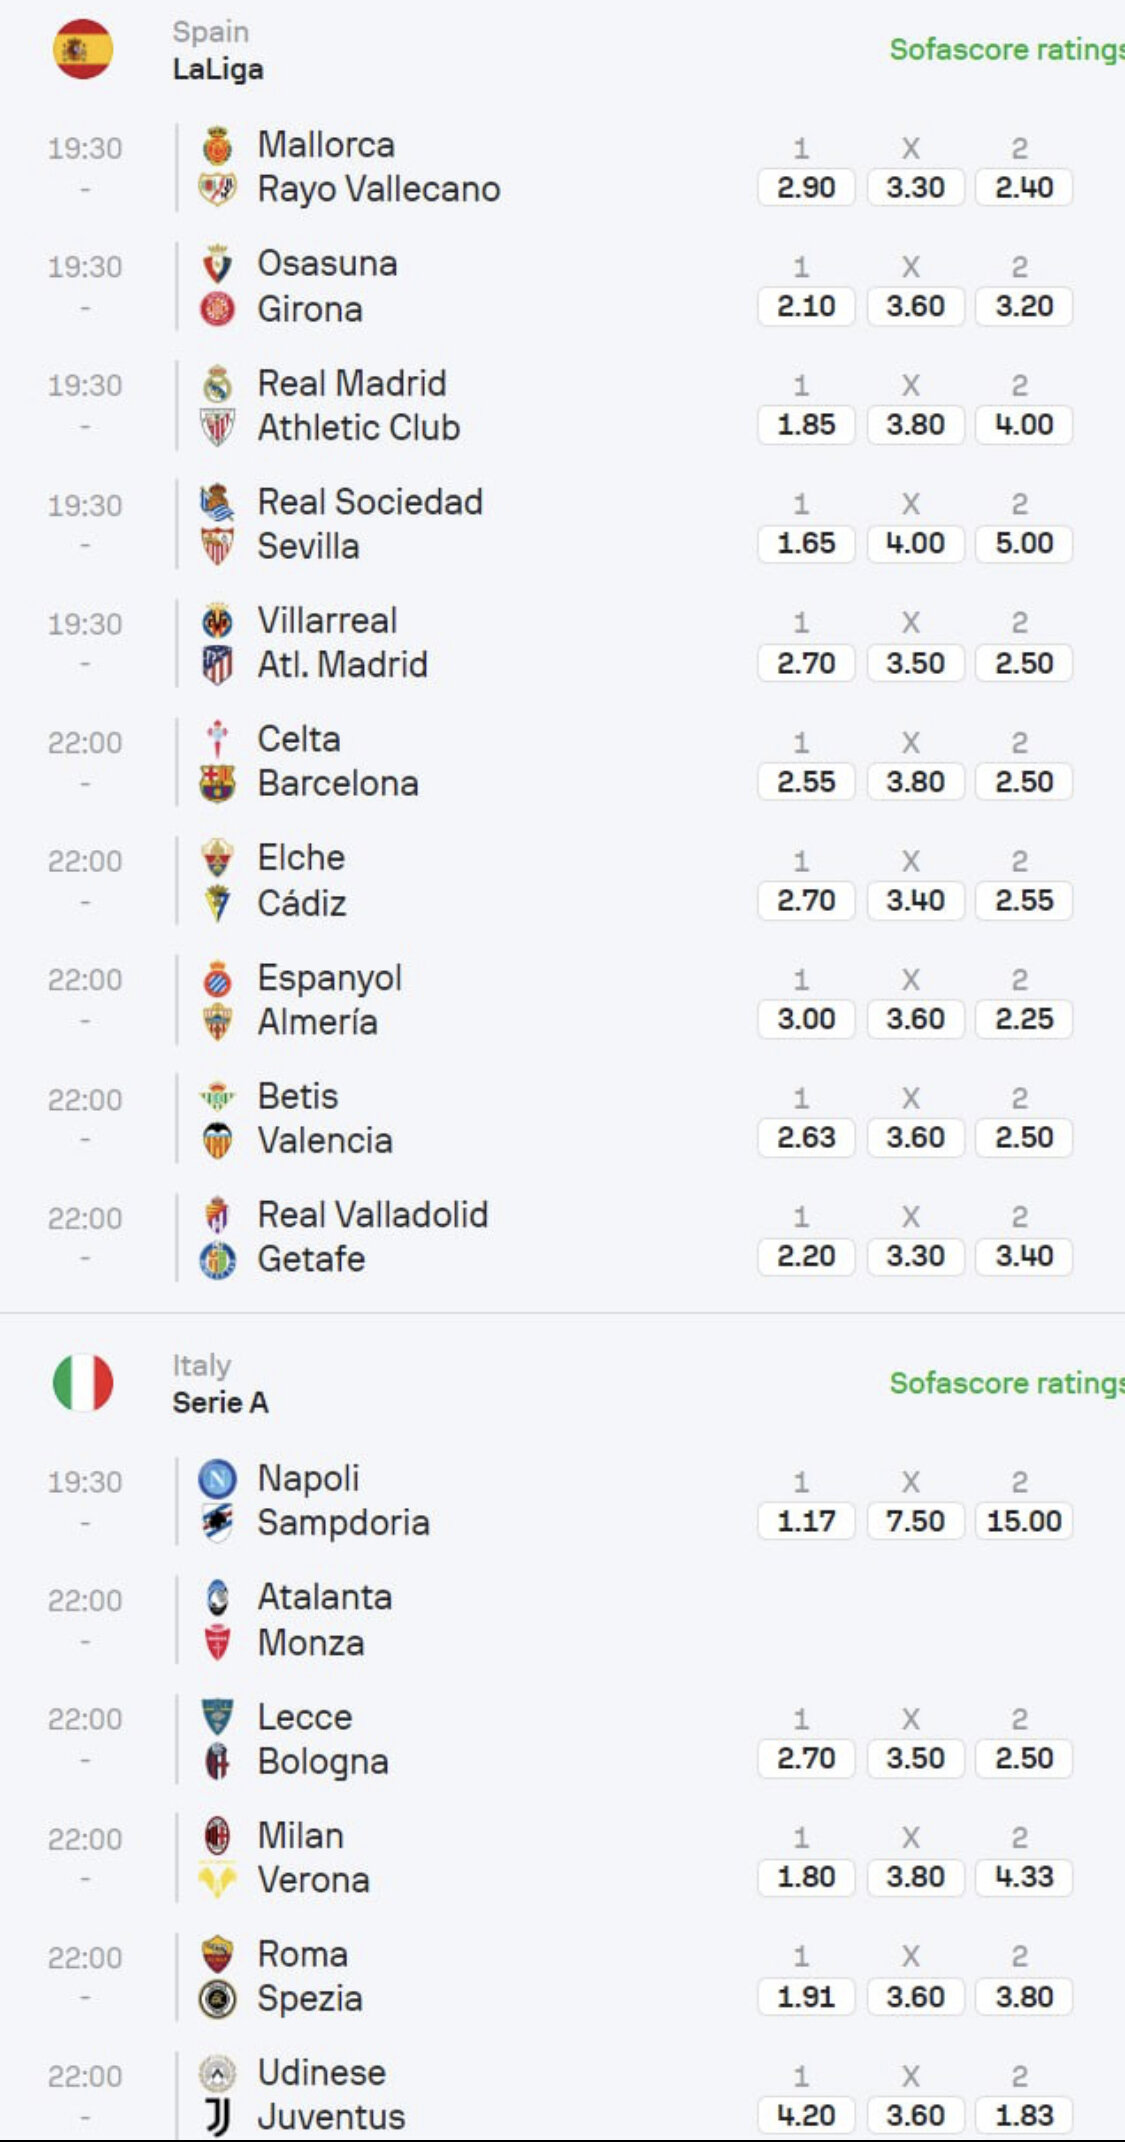Select away odds 1.83 for Juventus
This screenshot has width=1125, height=2142.
click(1024, 2115)
